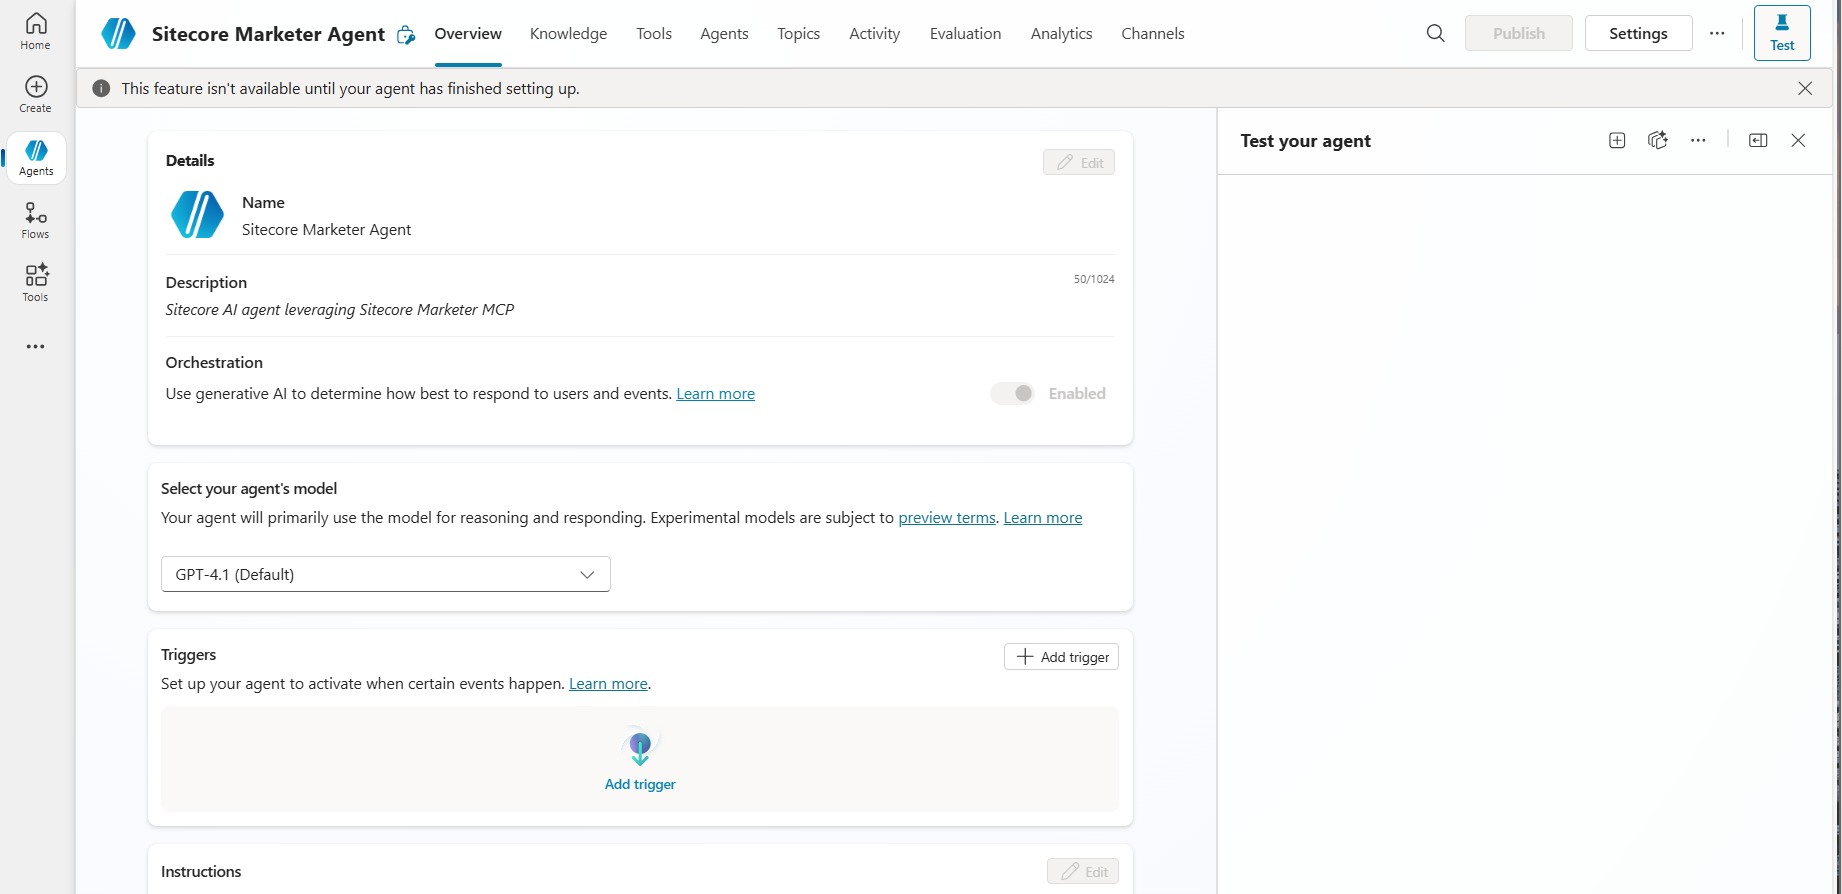The height and width of the screenshot is (894, 1842).
Task: Click Edit in the Instructions card
Action: point(1083,871)
